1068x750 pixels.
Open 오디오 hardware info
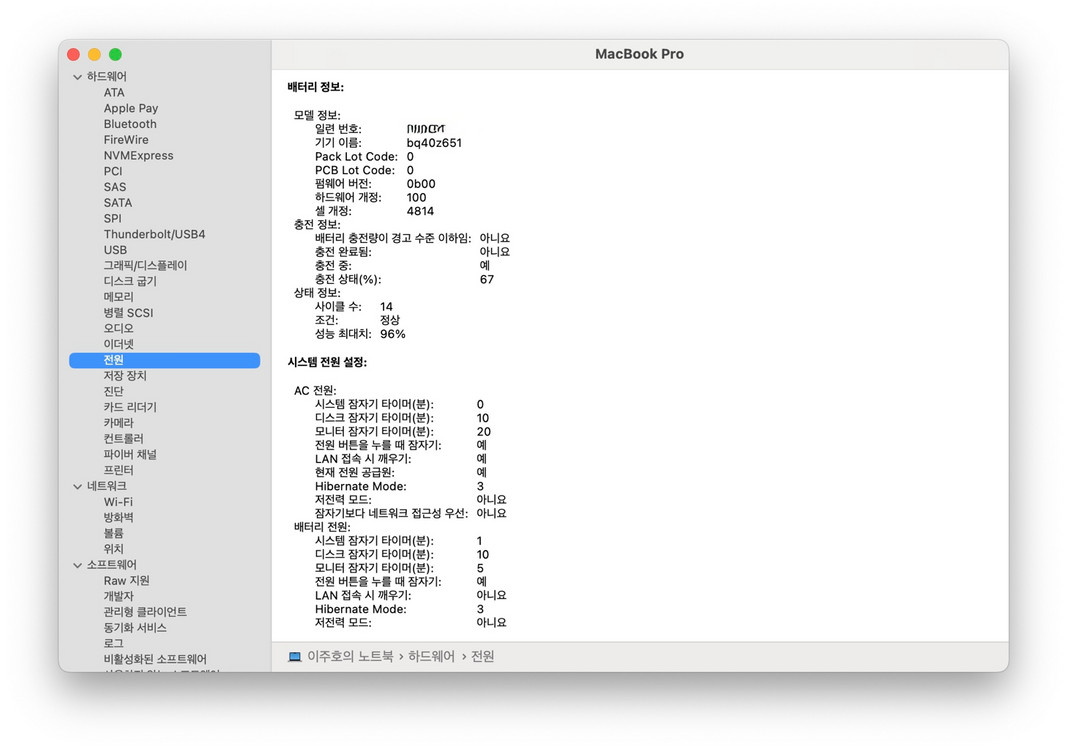click(119, 328)
